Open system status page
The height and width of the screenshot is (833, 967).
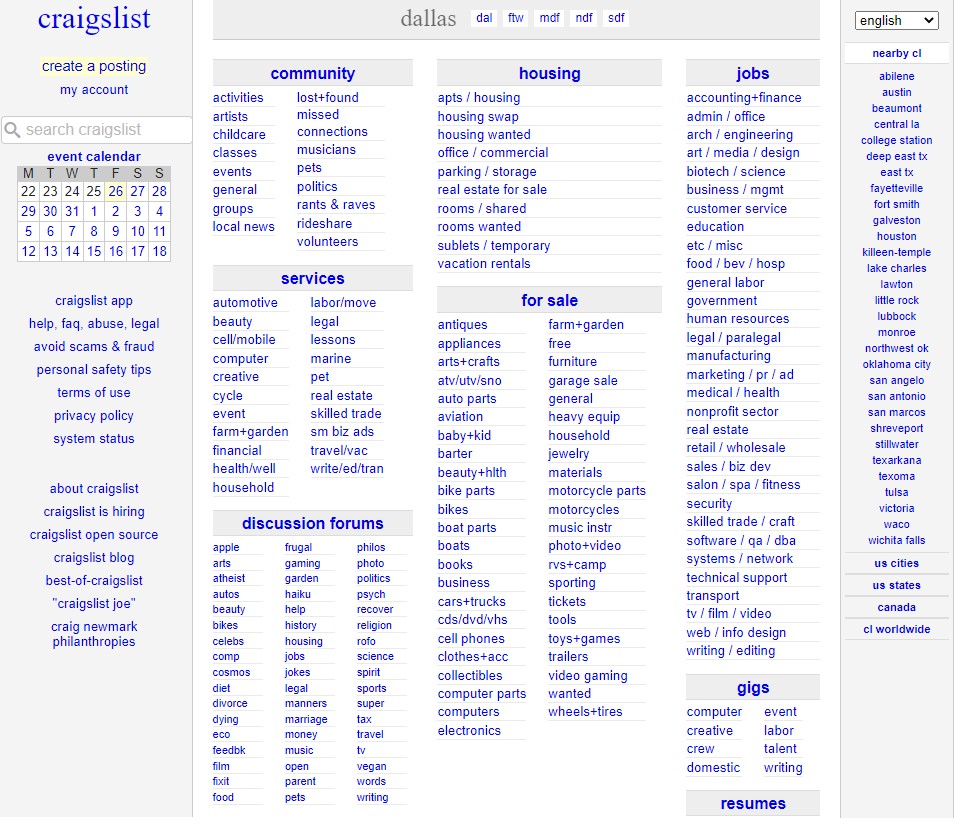coord(94,438)
